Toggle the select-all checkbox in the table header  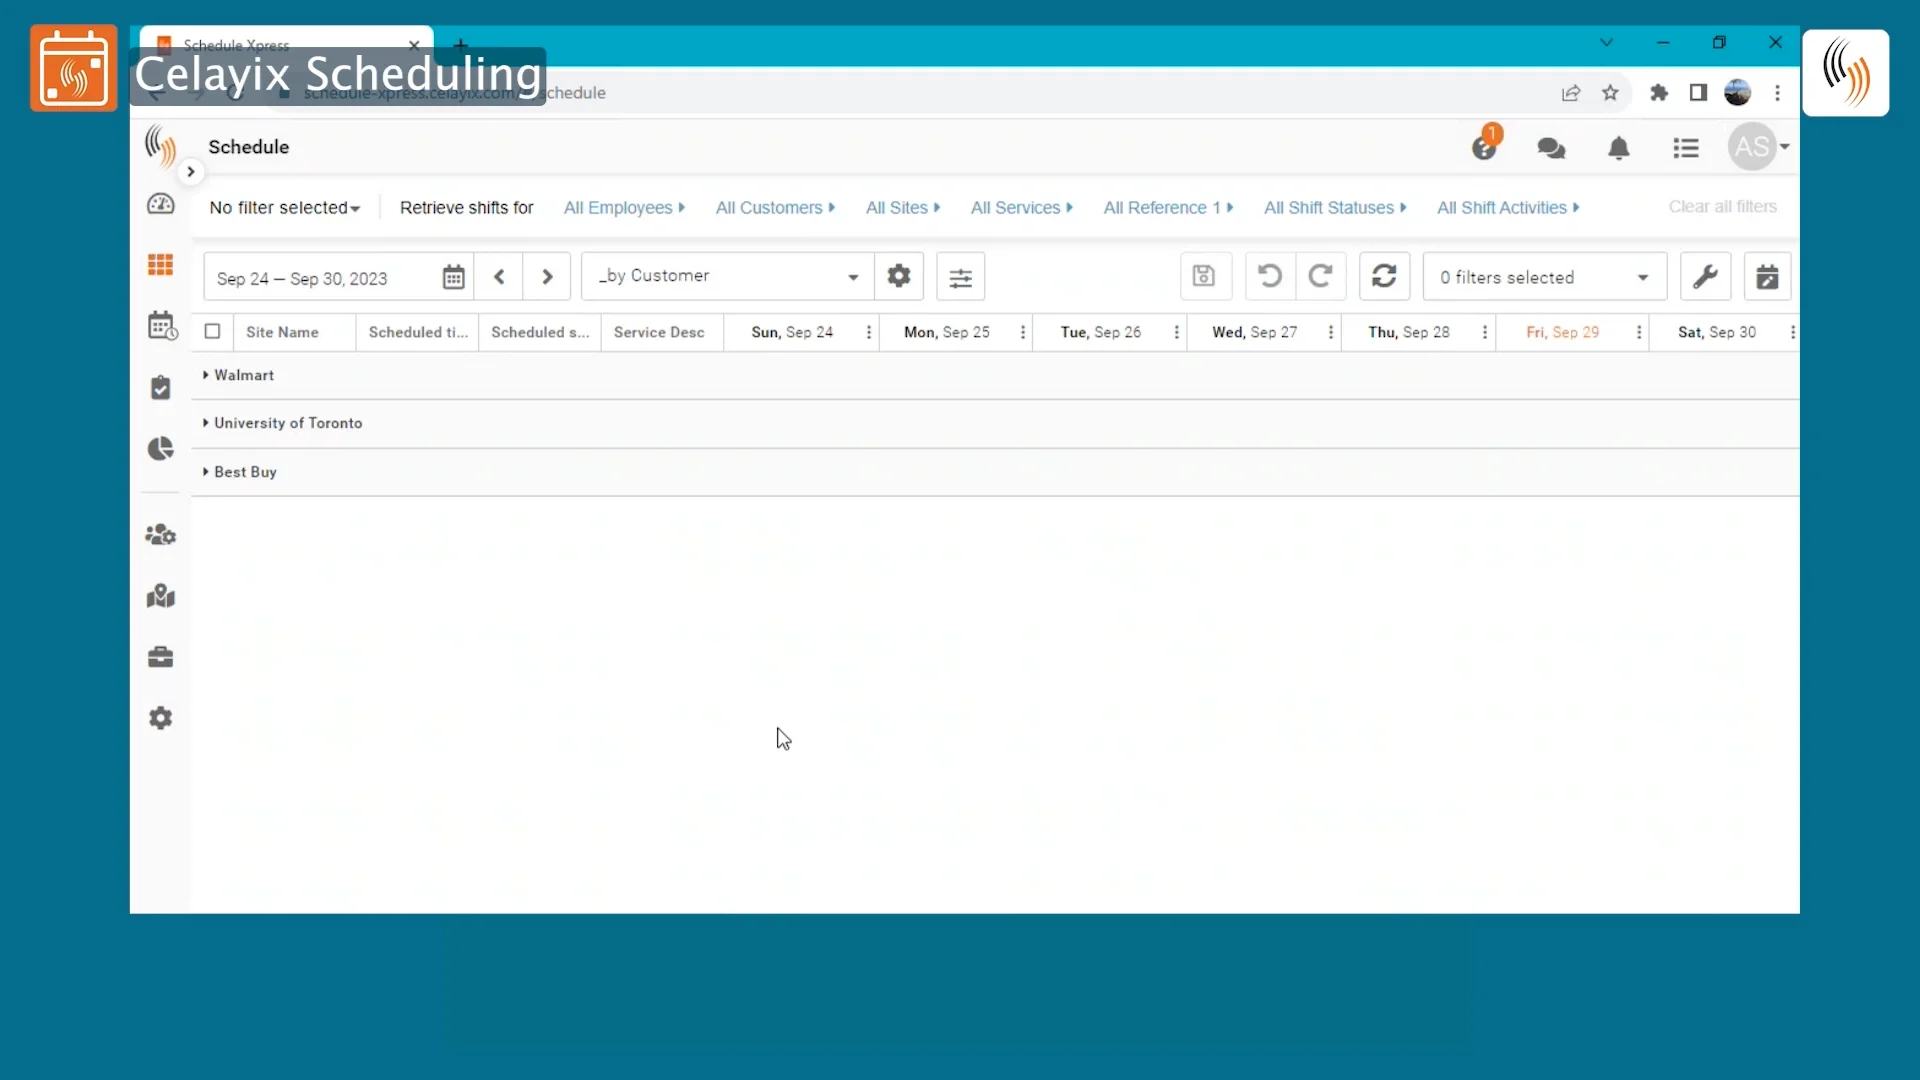click(x=212, y=332)
